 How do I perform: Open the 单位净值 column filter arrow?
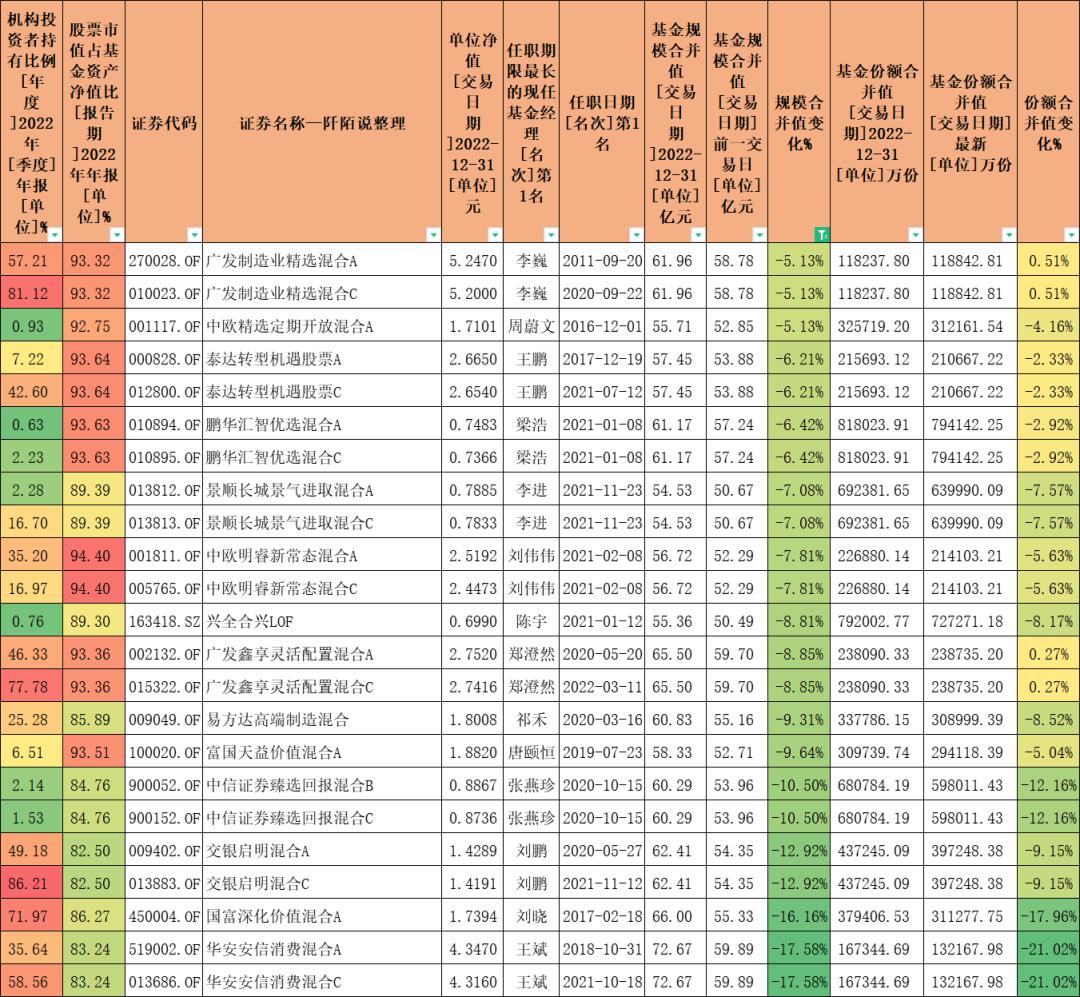pos(495,235)
